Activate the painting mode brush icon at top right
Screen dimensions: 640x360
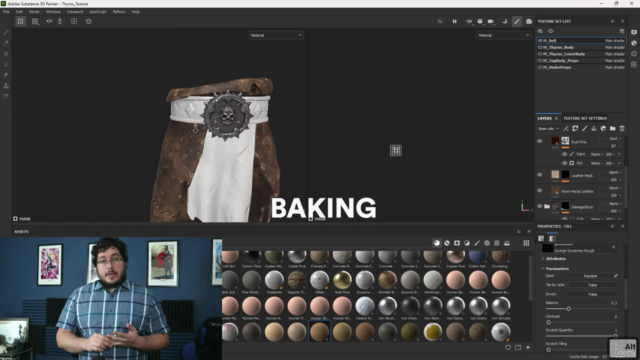tap(517, 21)
